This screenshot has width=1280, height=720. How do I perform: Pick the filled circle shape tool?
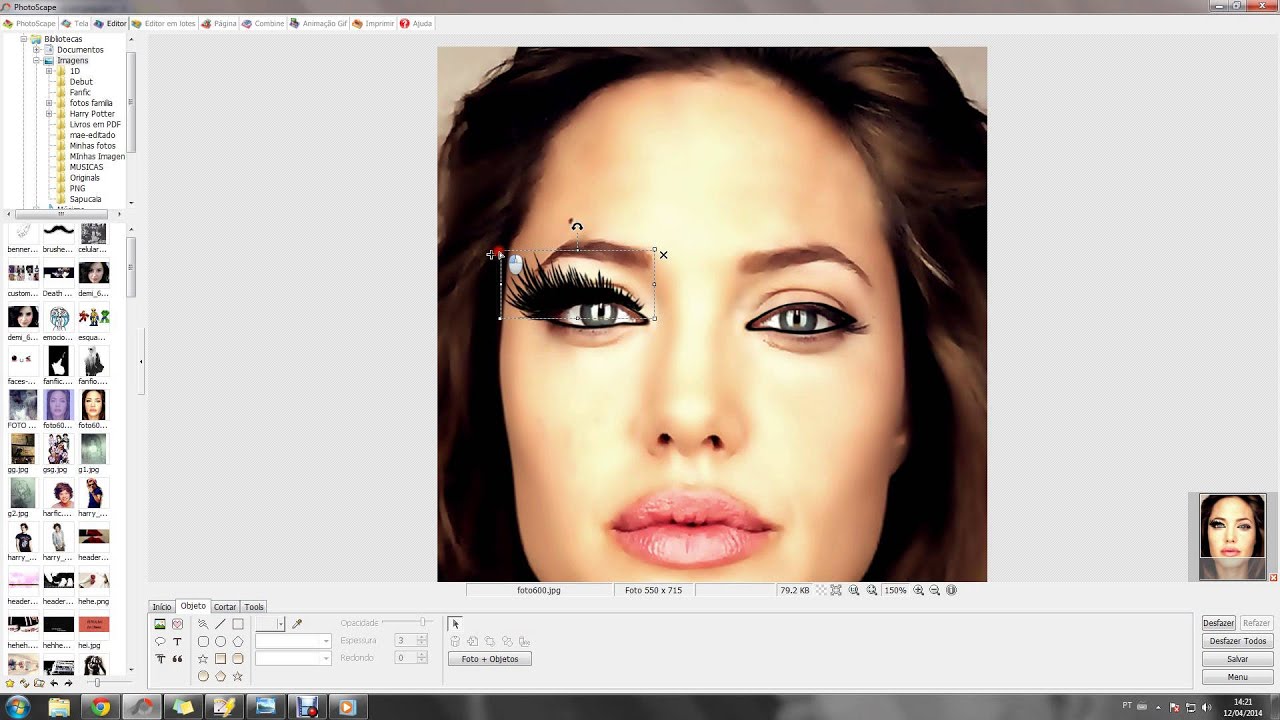203,676
